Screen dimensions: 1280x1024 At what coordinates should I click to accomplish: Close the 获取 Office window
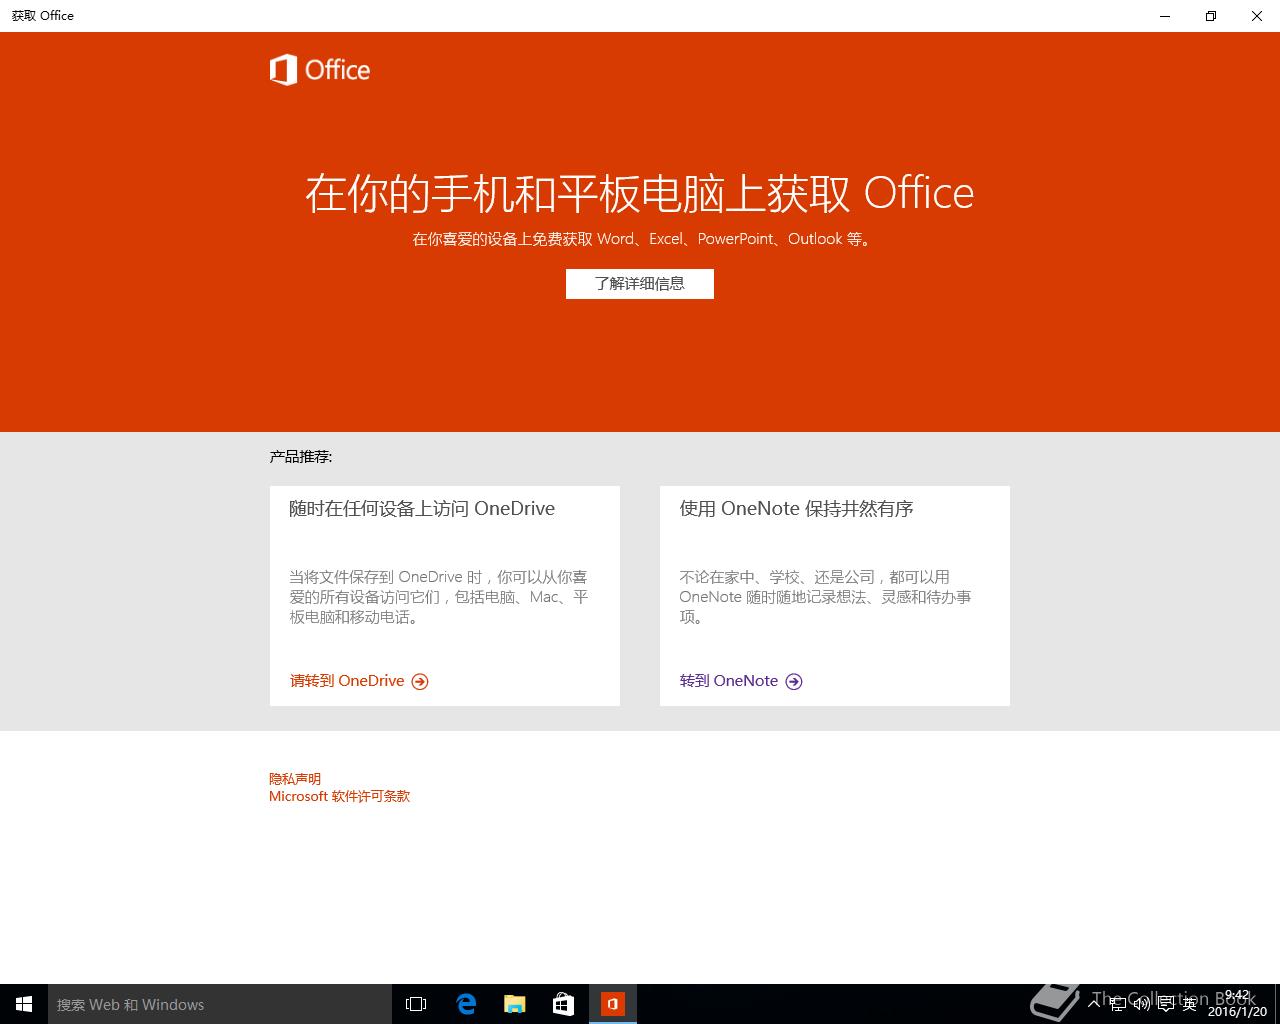click(x=1257, y=16)
